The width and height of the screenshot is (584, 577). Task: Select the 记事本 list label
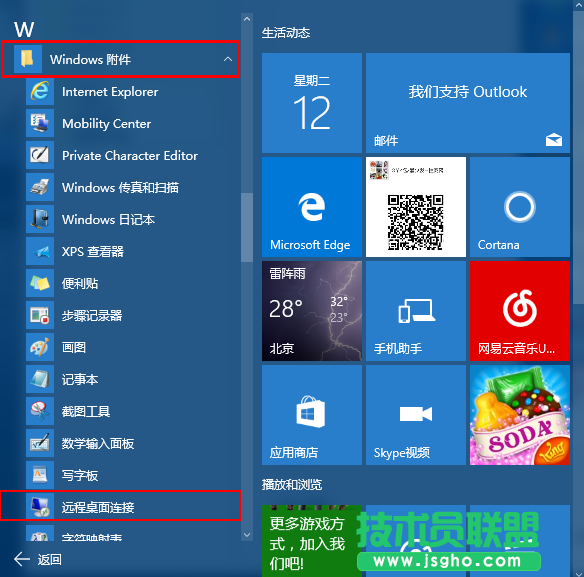click(x=80, y=380)
